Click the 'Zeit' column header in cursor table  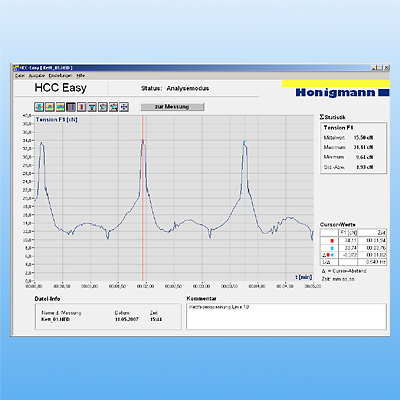point(372,233)
